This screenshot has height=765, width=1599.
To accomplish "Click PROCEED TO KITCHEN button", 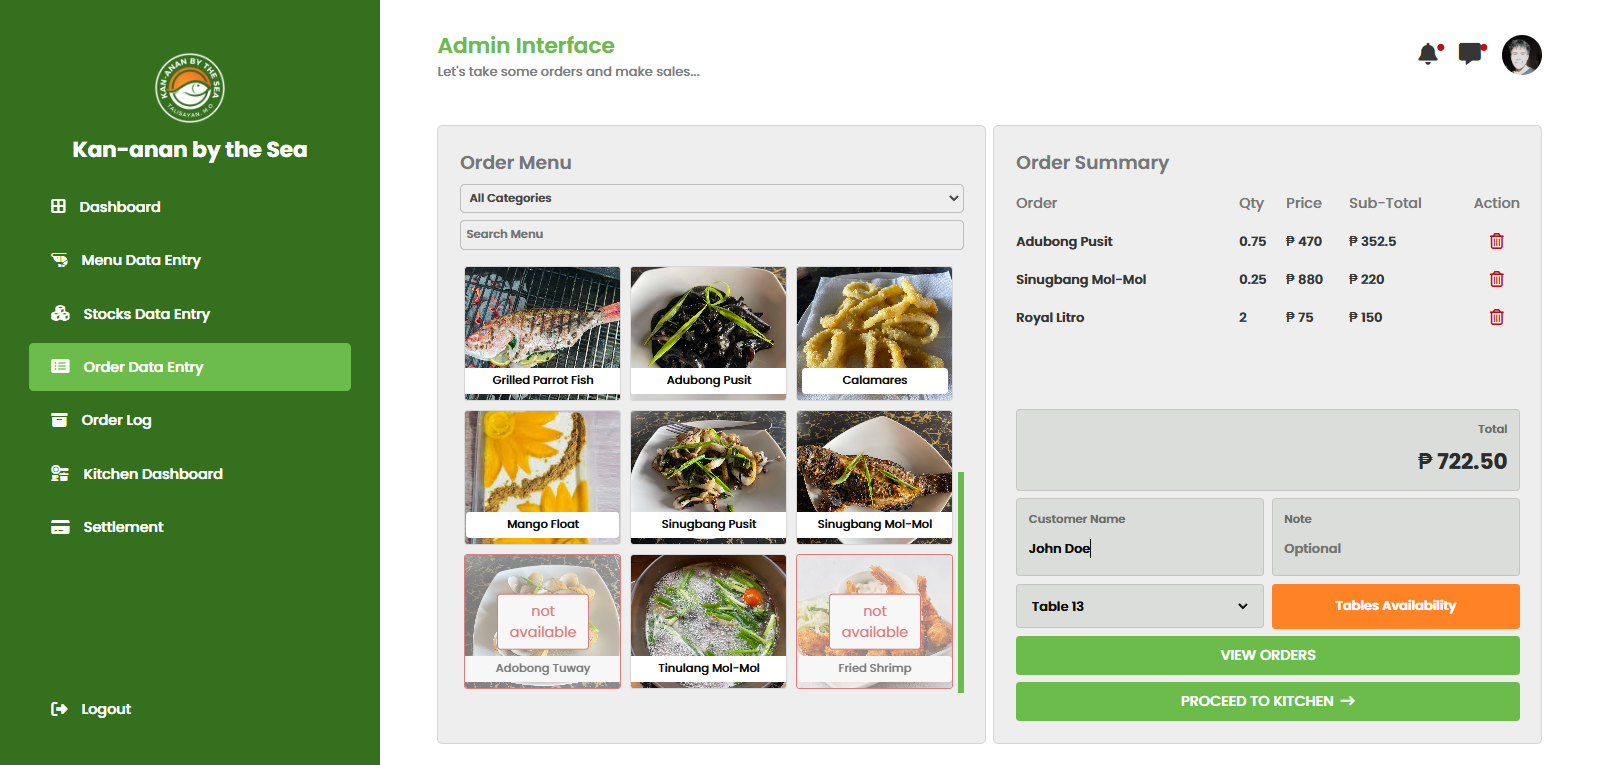I will coord(1267,701).
